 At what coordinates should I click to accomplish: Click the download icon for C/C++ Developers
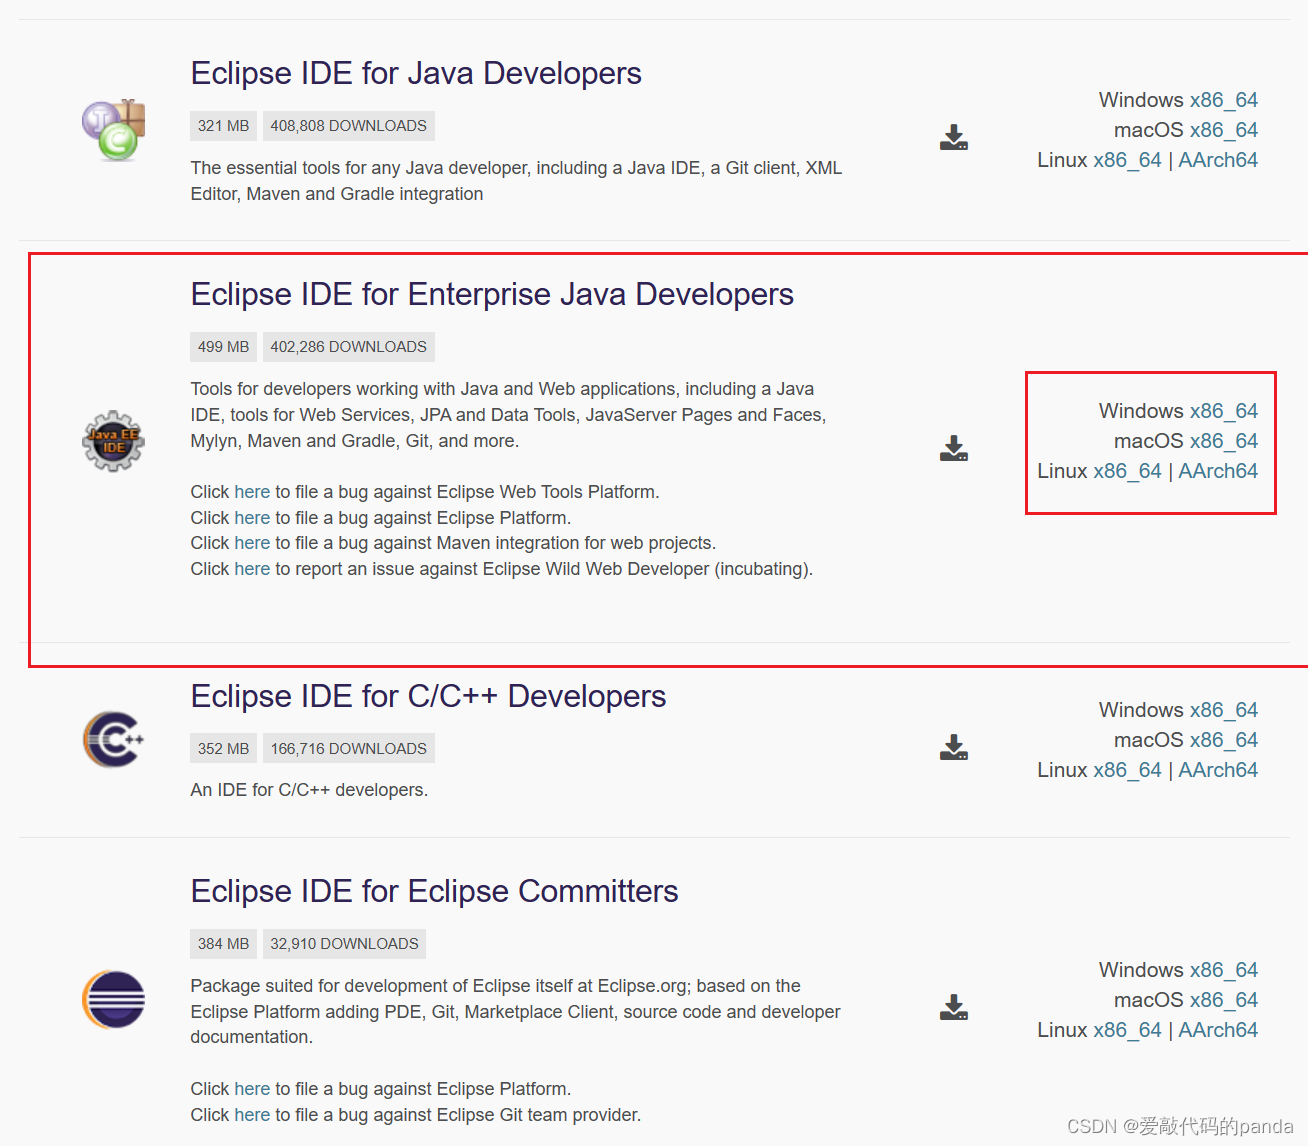point(954,747)
